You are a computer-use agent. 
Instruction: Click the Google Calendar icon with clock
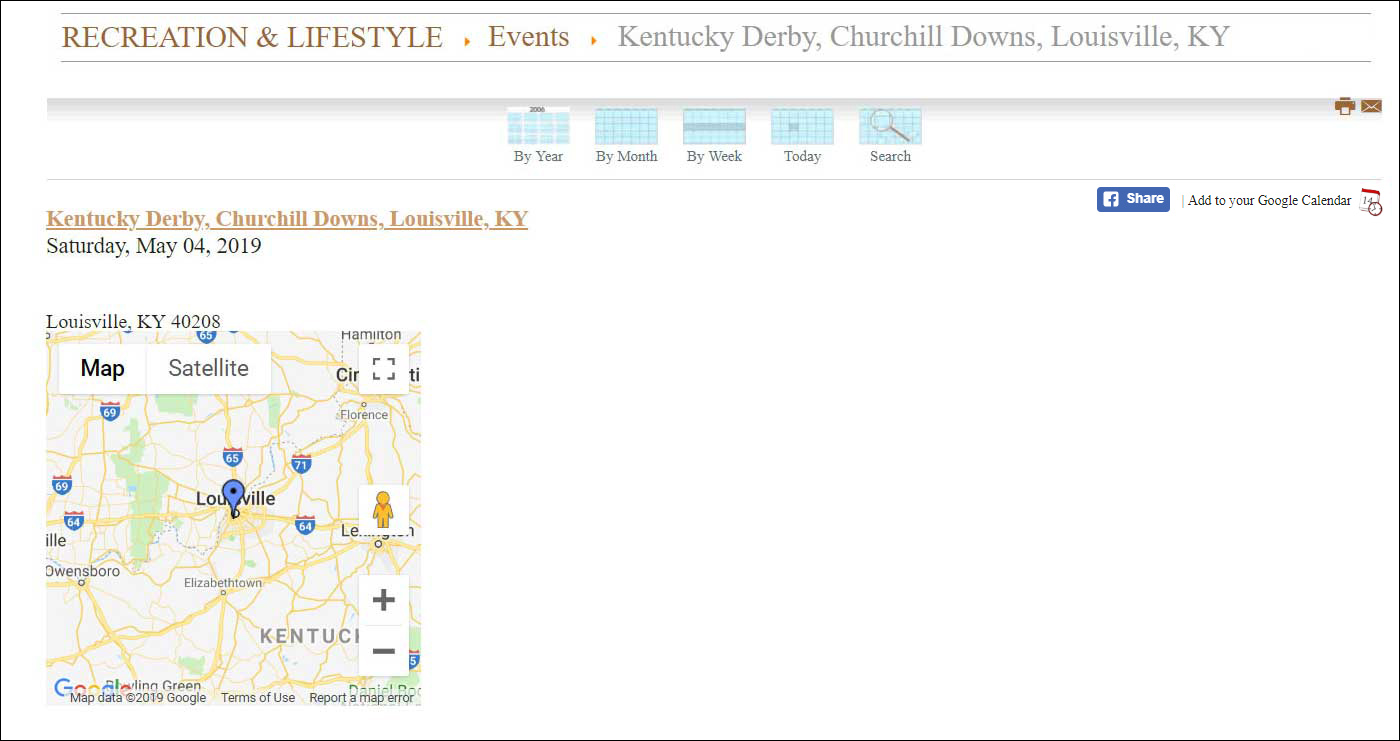pos(1371,201)
